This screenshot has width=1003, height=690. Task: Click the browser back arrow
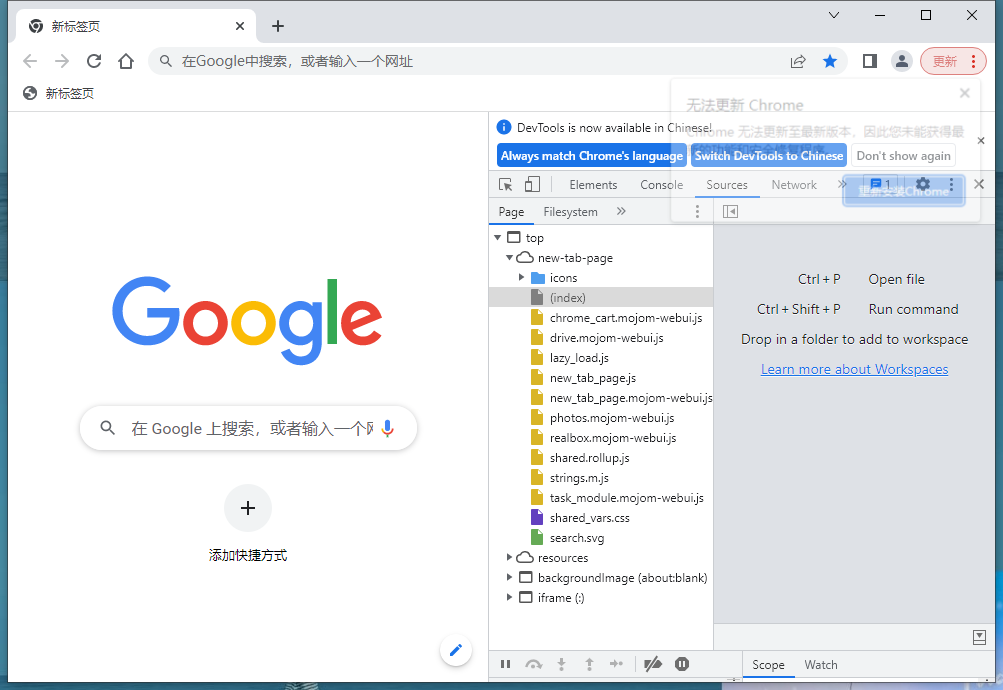click(x=30, y=61)
